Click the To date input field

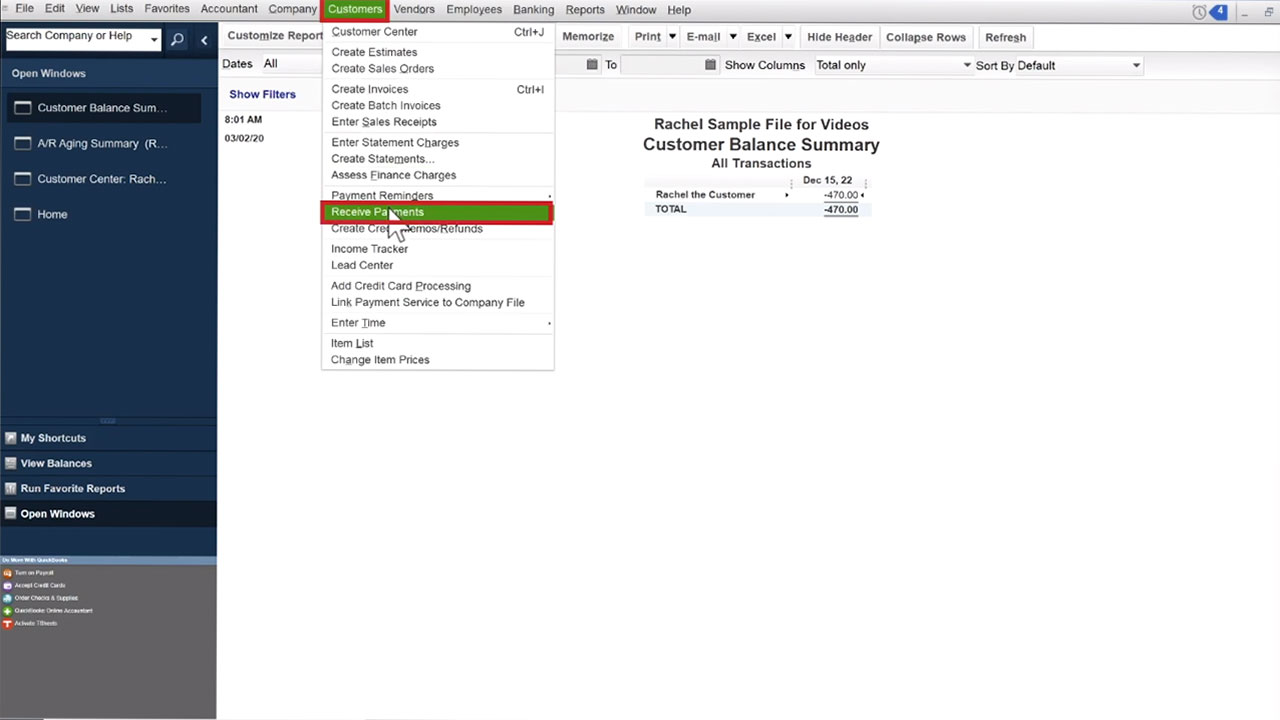pos(661,65)
